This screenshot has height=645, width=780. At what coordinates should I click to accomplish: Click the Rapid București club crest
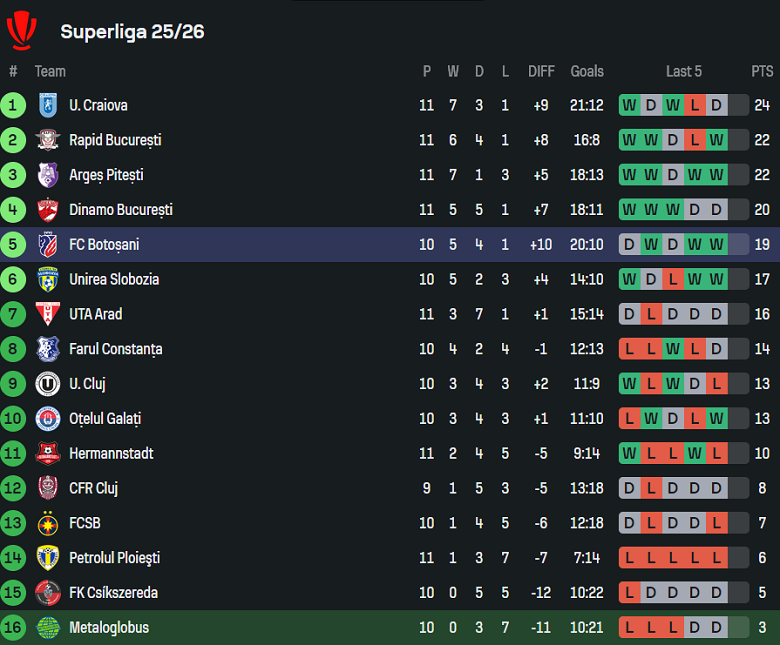tap(47, 140)
